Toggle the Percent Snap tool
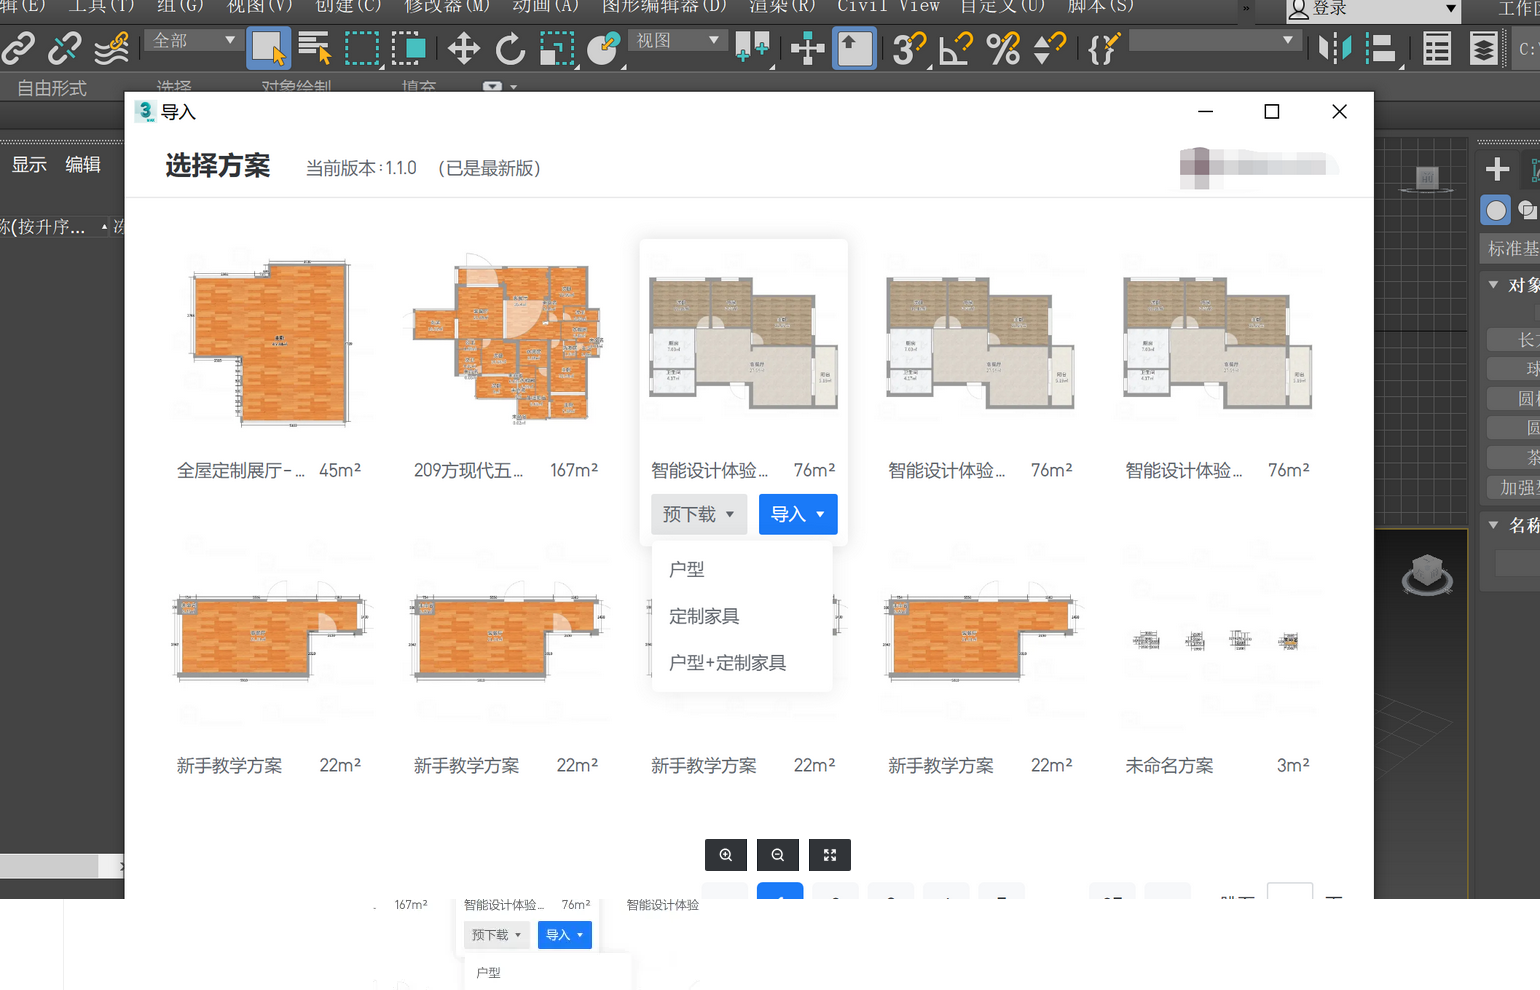 tap(1002, 48)
